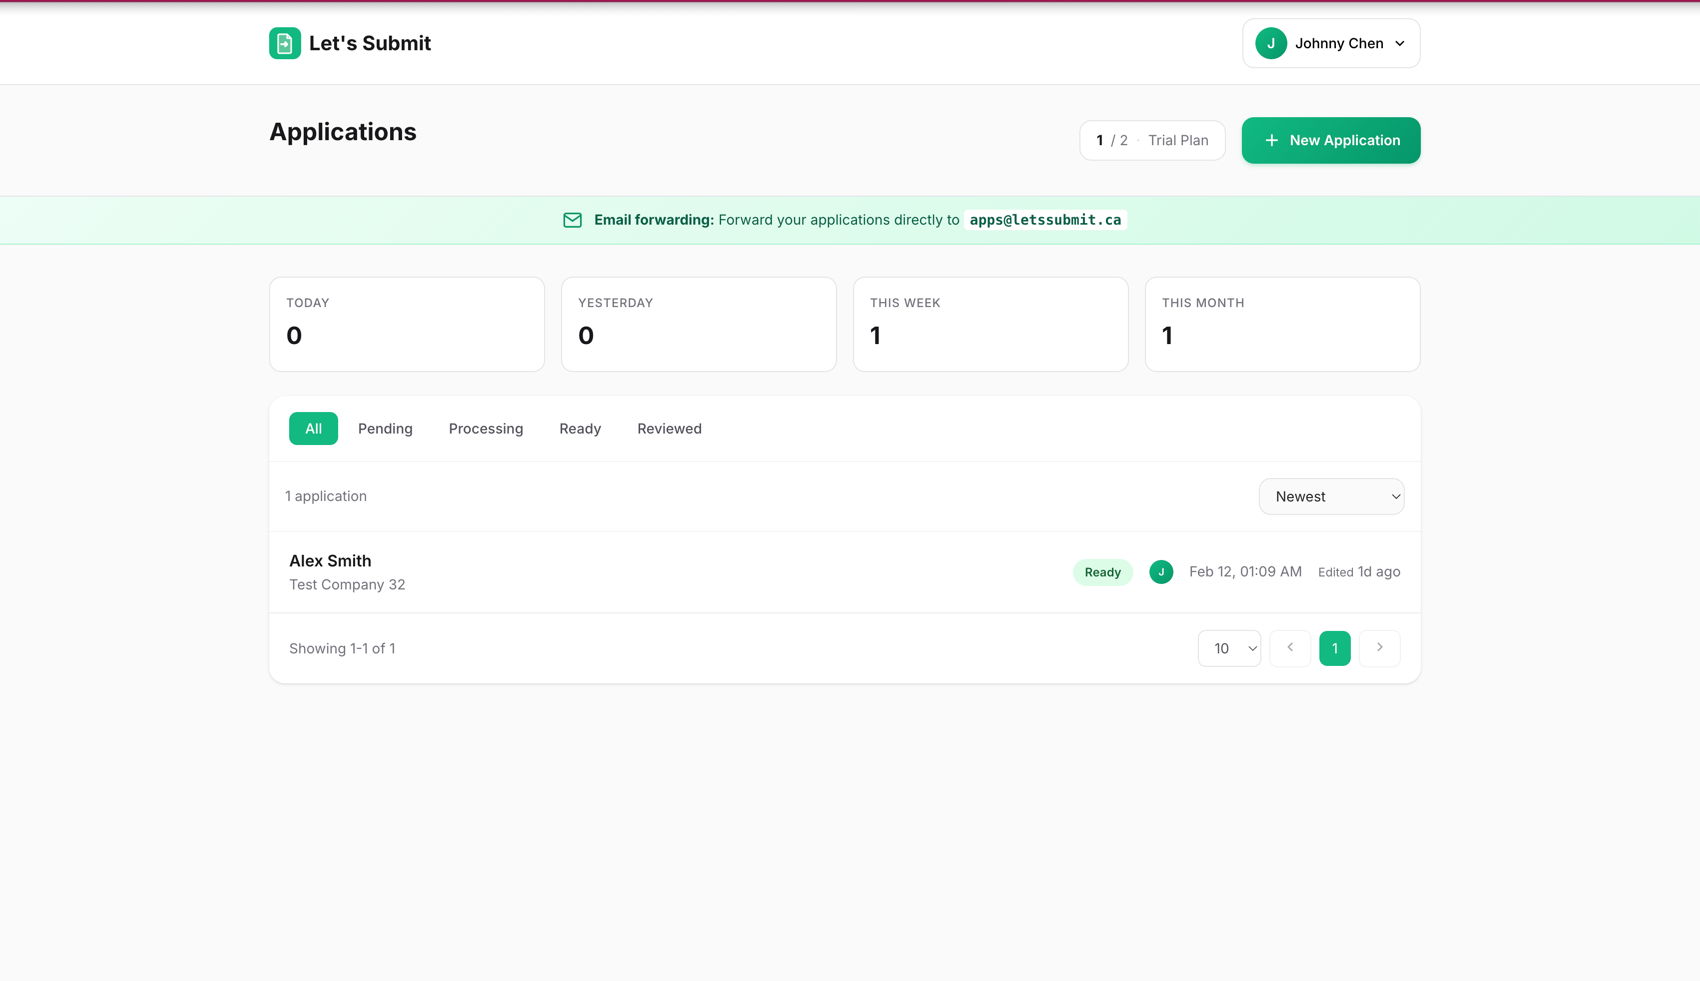Open the items-per-page dropdown showing 10

pos(1229,648)
